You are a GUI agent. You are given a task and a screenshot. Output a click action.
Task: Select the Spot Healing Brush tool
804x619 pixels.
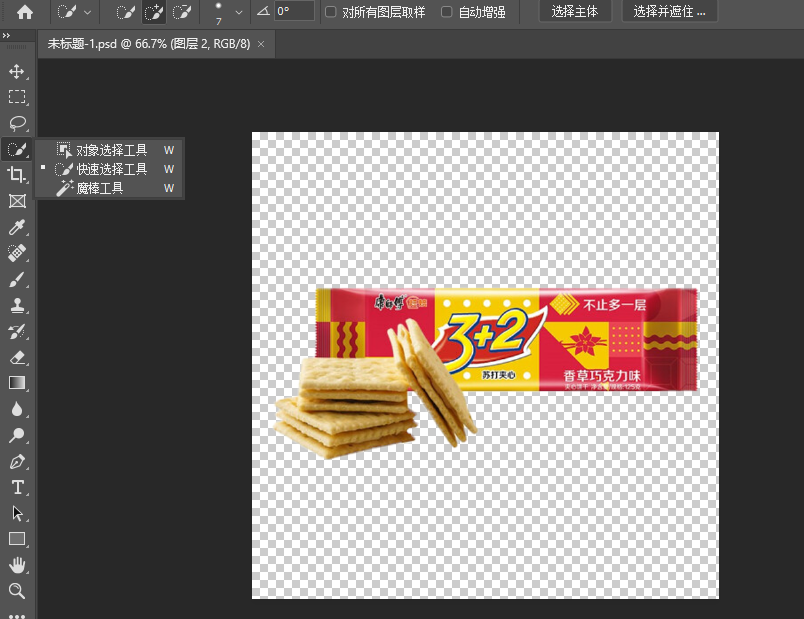coord(17,253)
